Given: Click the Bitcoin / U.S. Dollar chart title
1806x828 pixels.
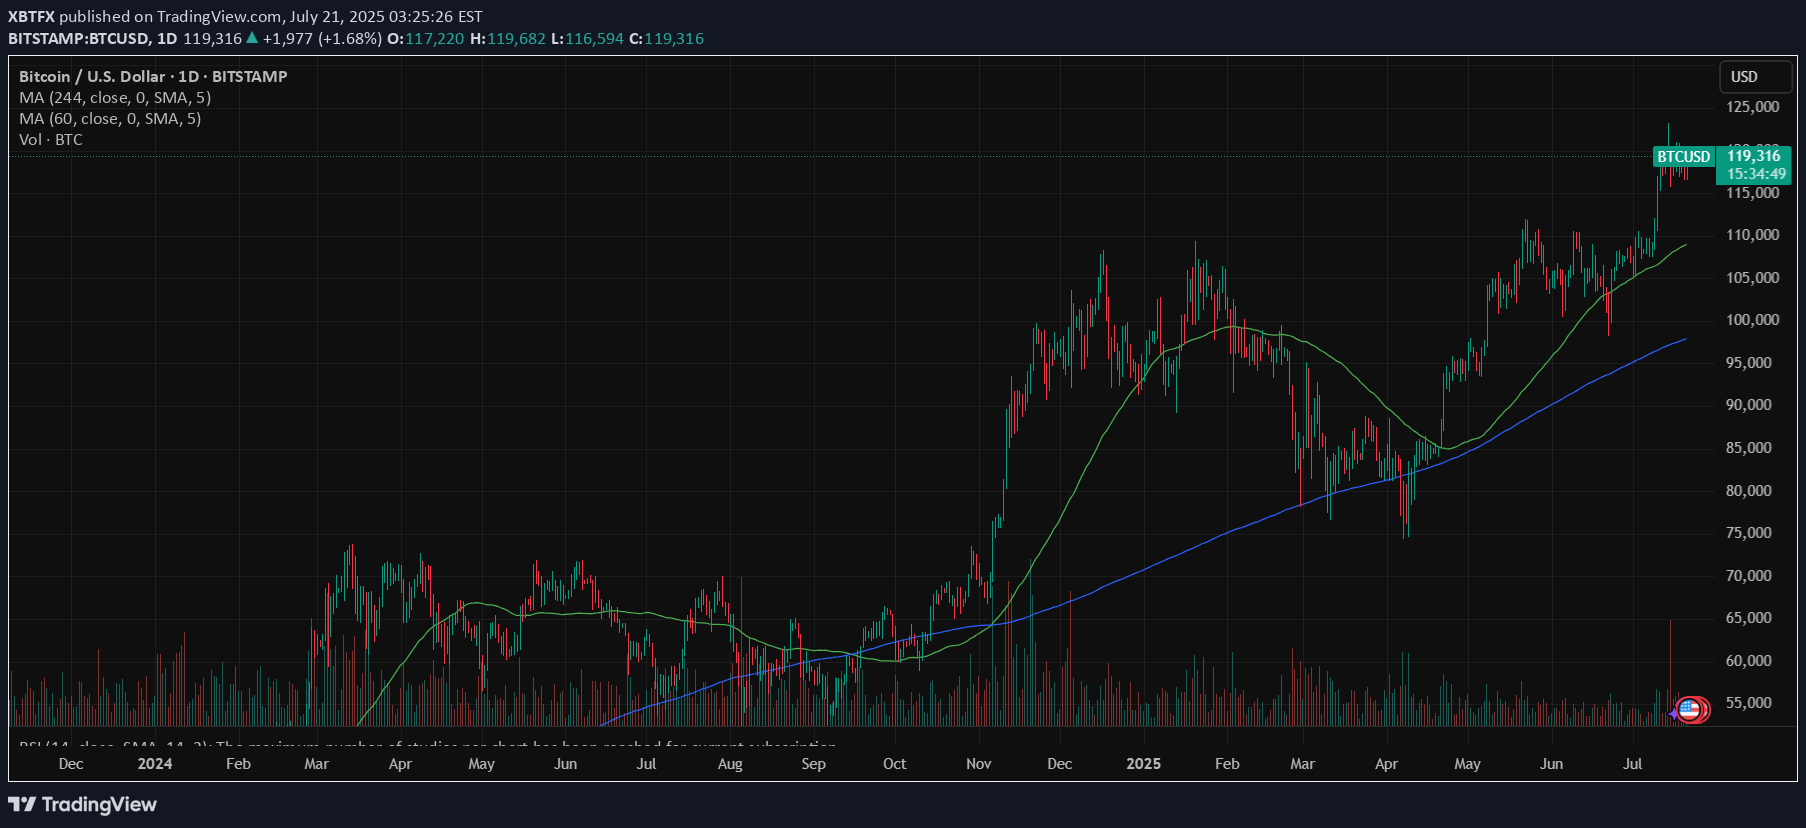Looking at the screenshot, I should [x=153, y=77].
